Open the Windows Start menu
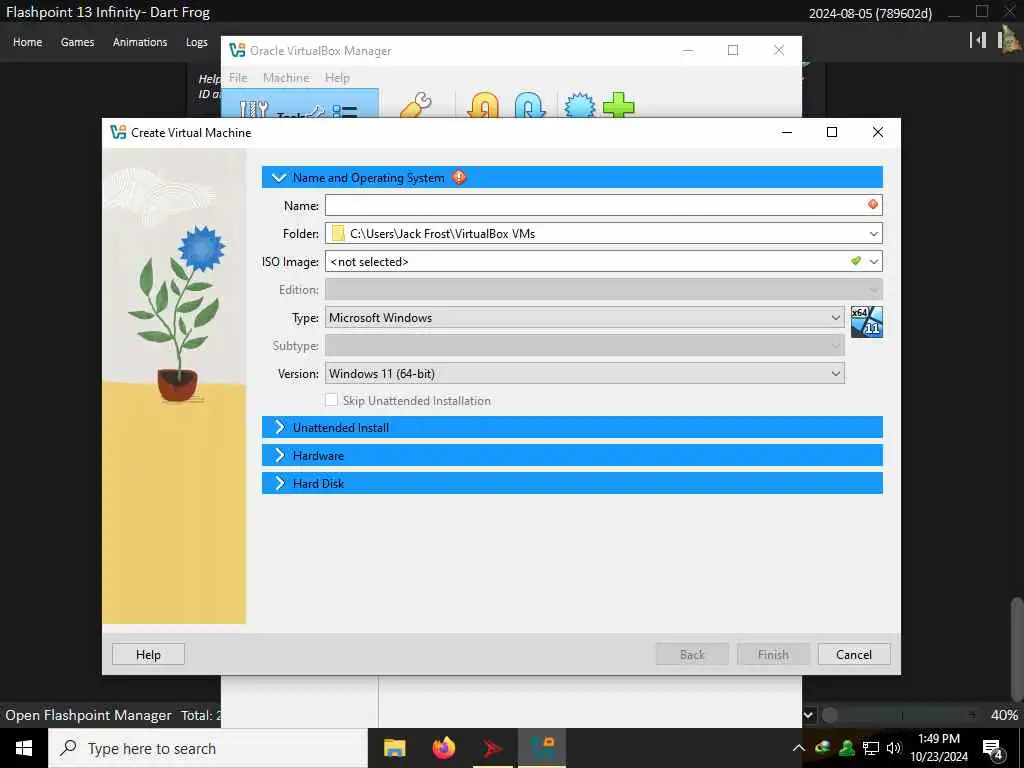This screenshot has height=768, width=1024. coord(24,748)
